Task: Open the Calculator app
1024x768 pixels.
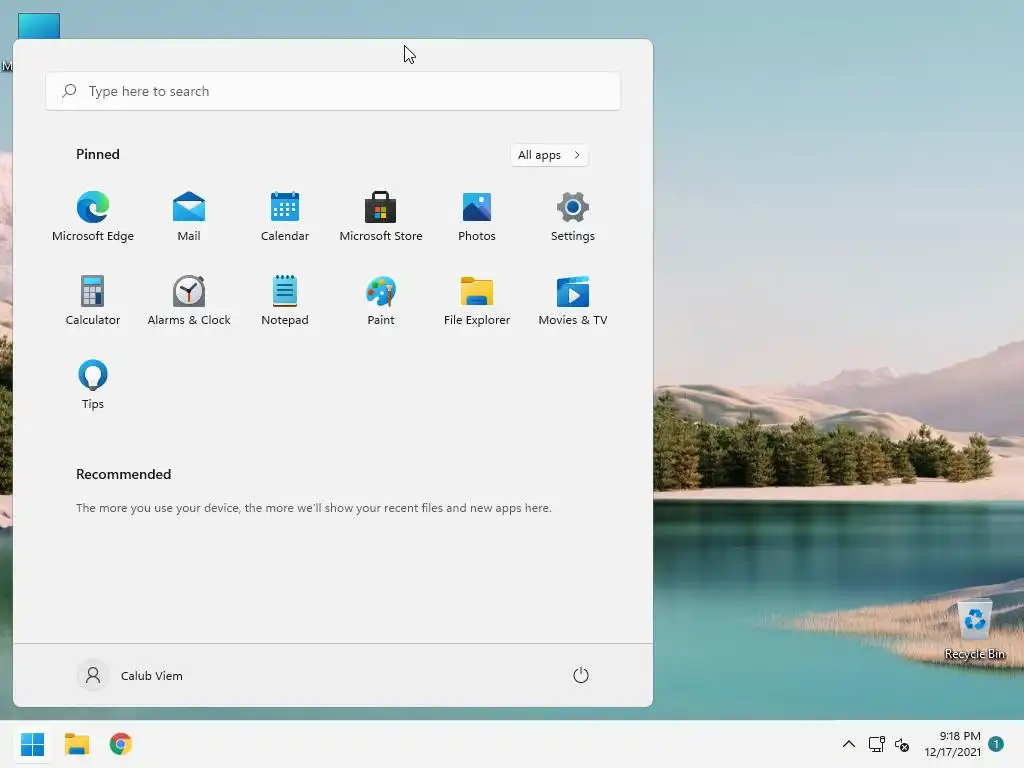Action: click(x=93, y=300)
